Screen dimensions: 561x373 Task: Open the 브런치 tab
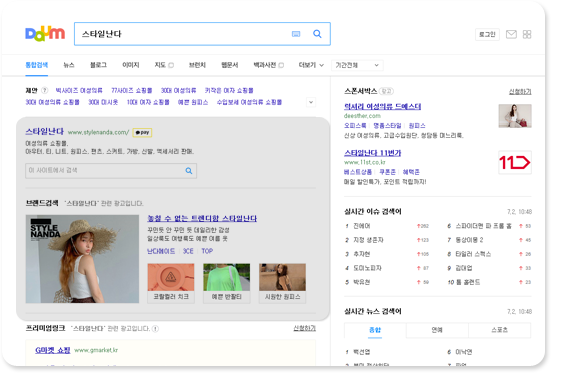pos(197,65)
